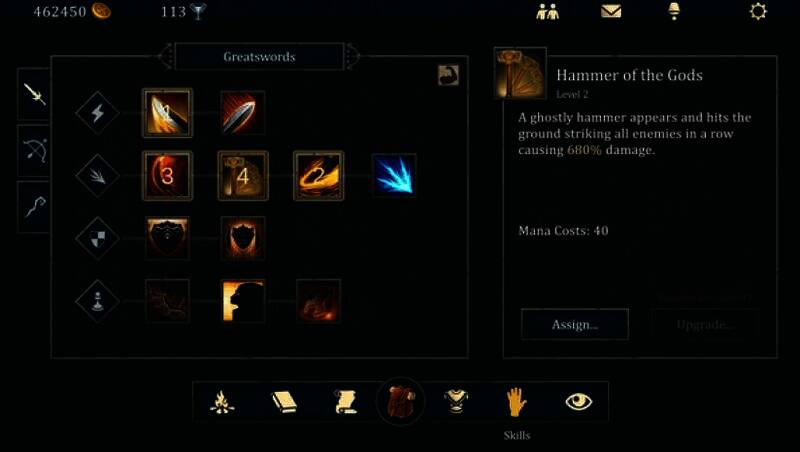
Task: Select the Greatswords sword weapon tab
Action: click(x=34, y=95)
